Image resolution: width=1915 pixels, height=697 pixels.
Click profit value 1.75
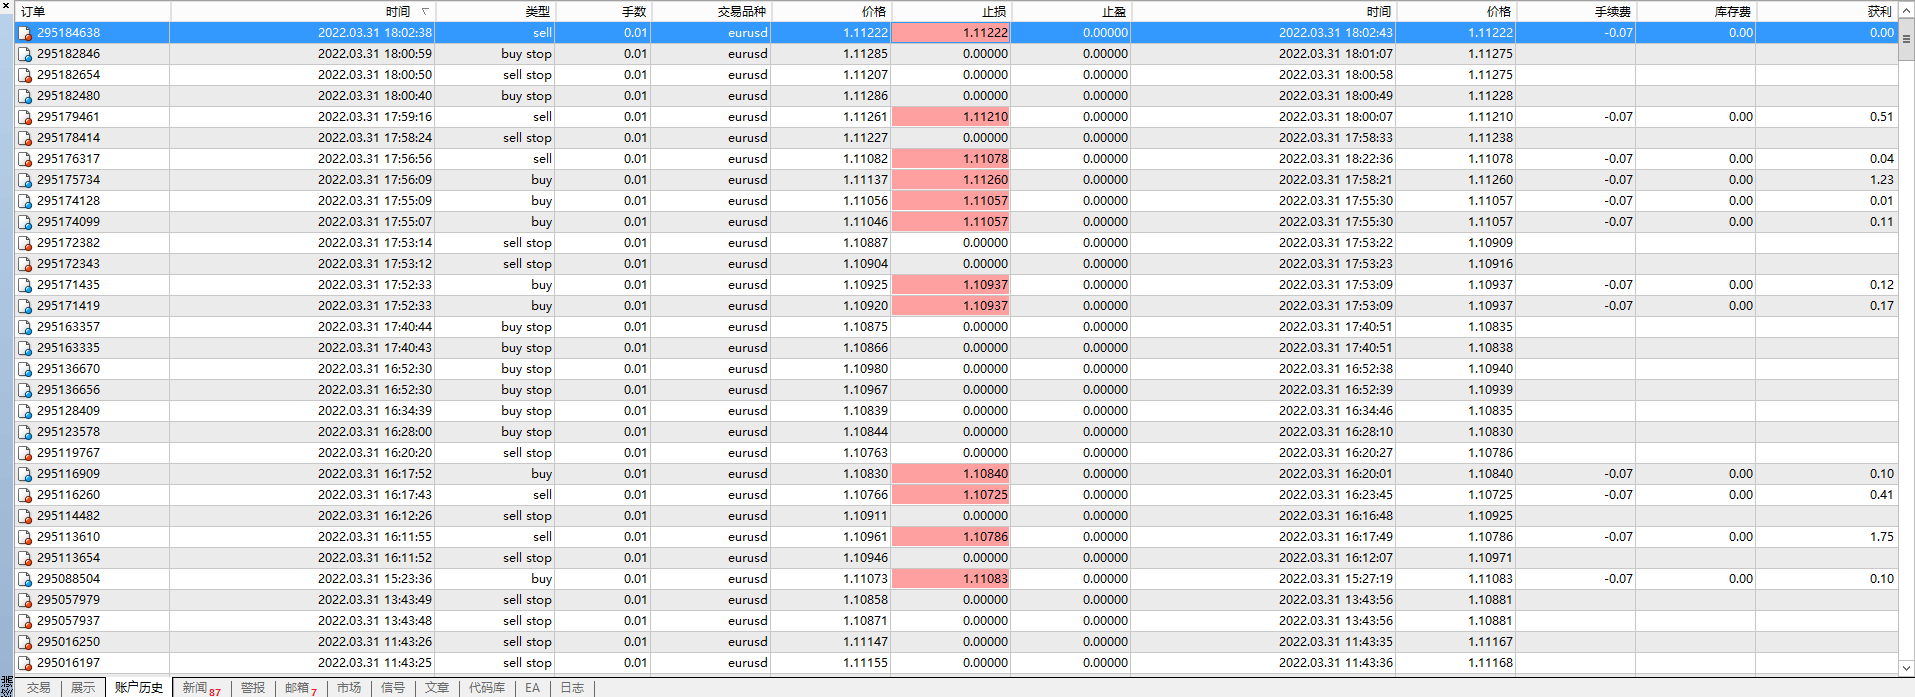click(1882, 537)
